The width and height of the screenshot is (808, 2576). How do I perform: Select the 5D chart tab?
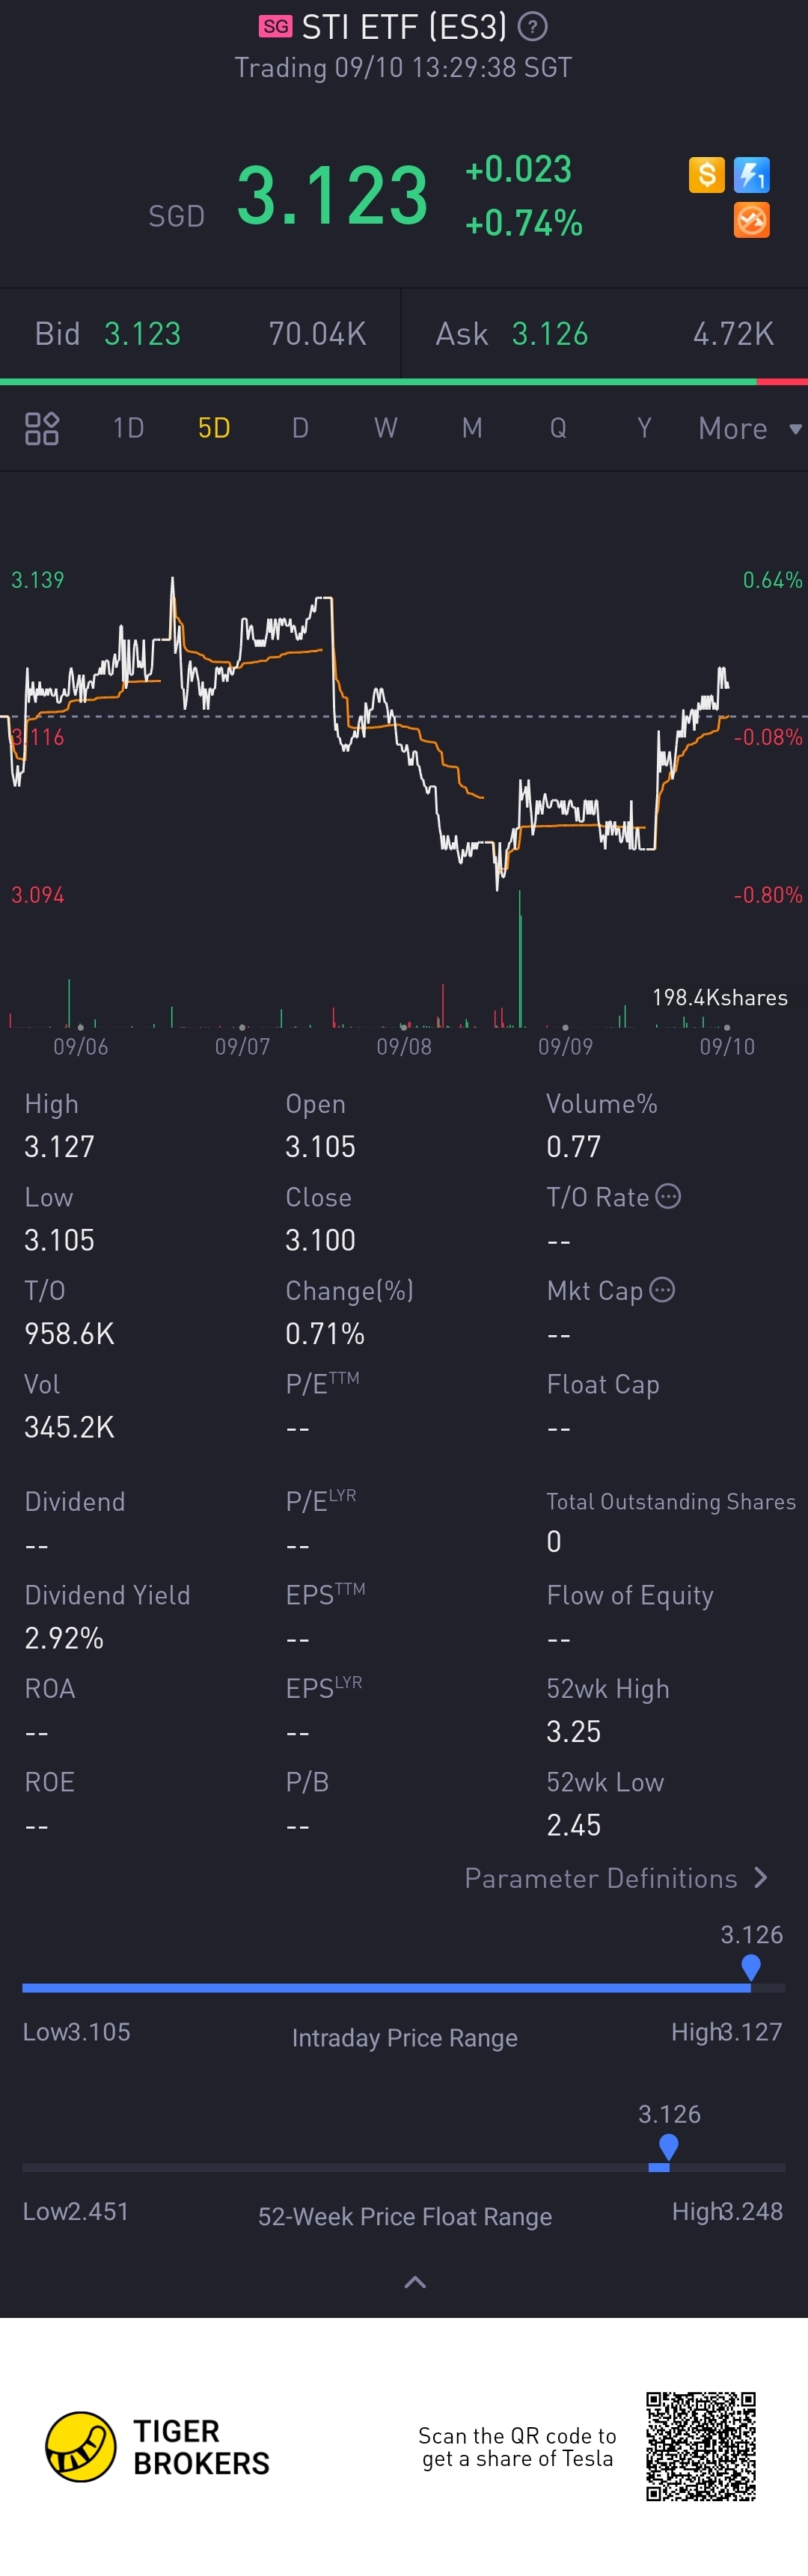(x=214, y=428)
